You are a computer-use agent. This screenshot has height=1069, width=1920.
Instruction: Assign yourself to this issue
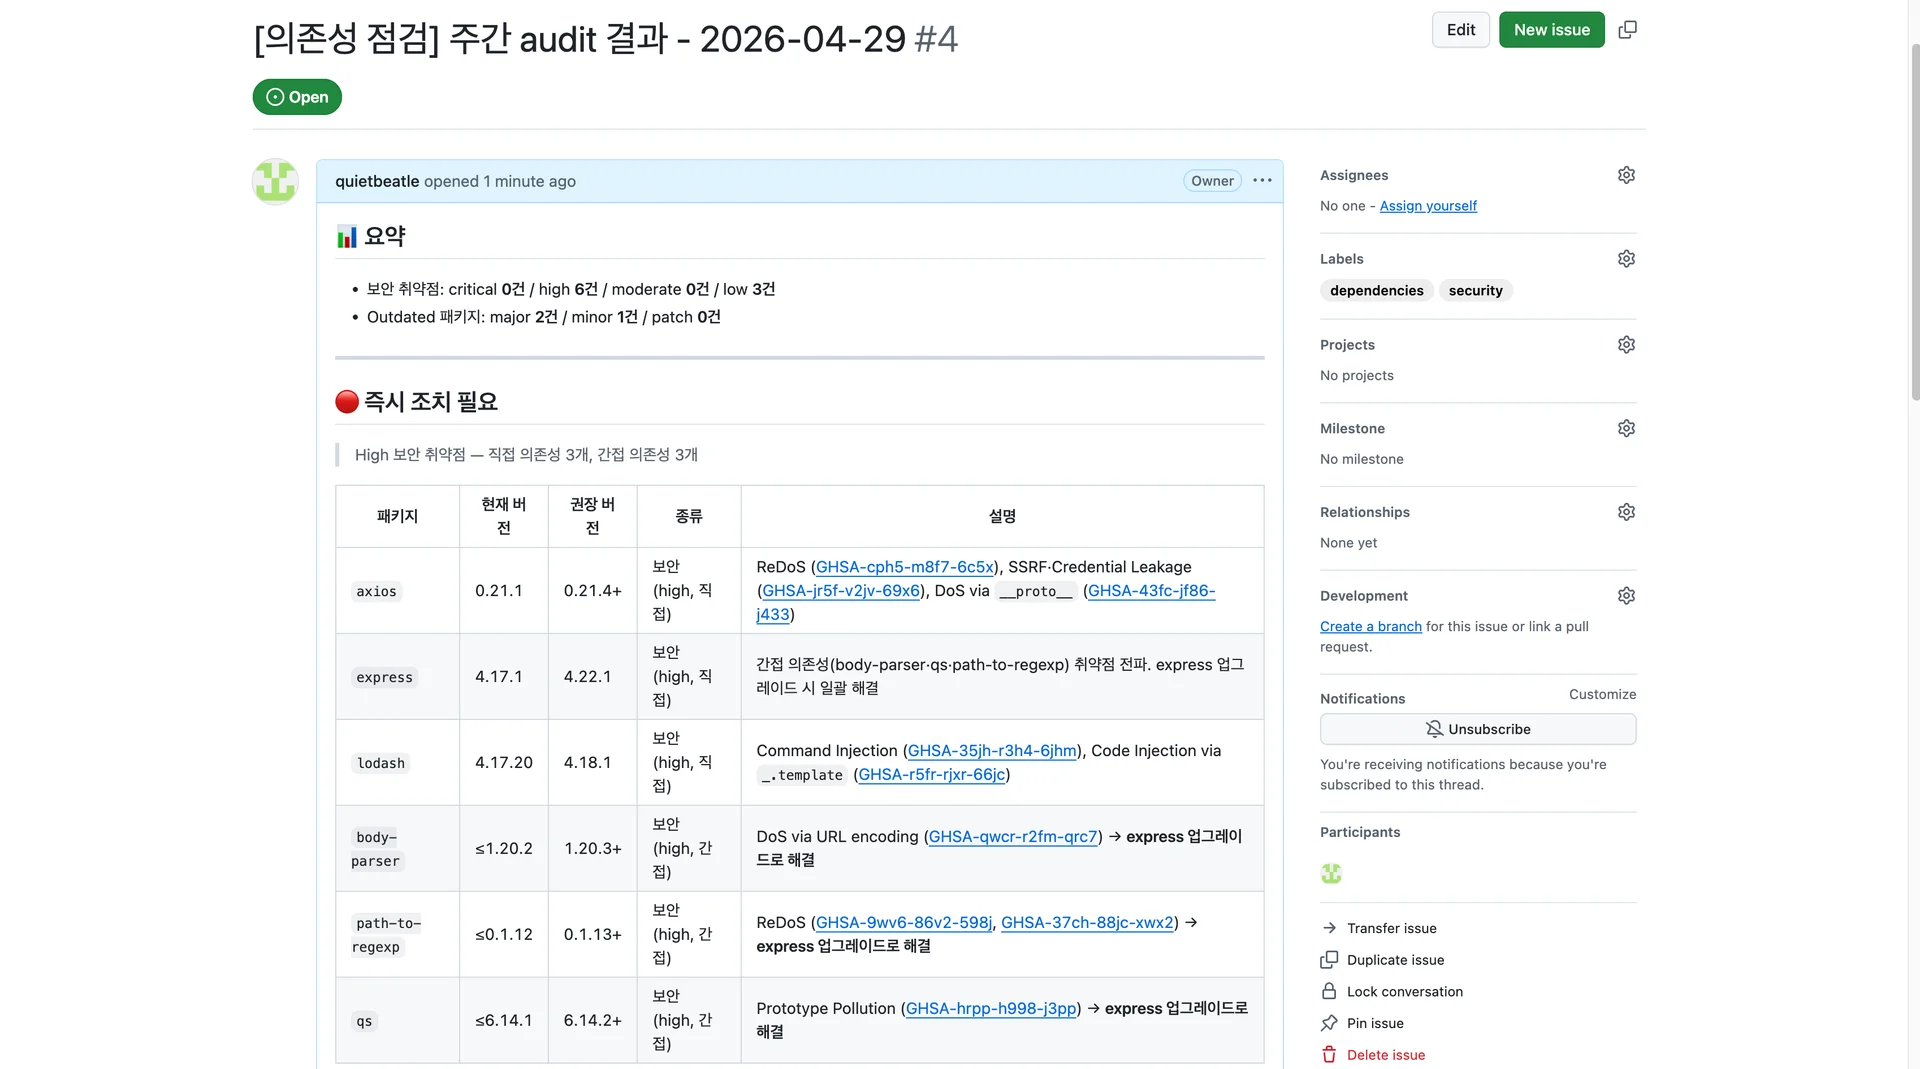tap(1428, 206)
